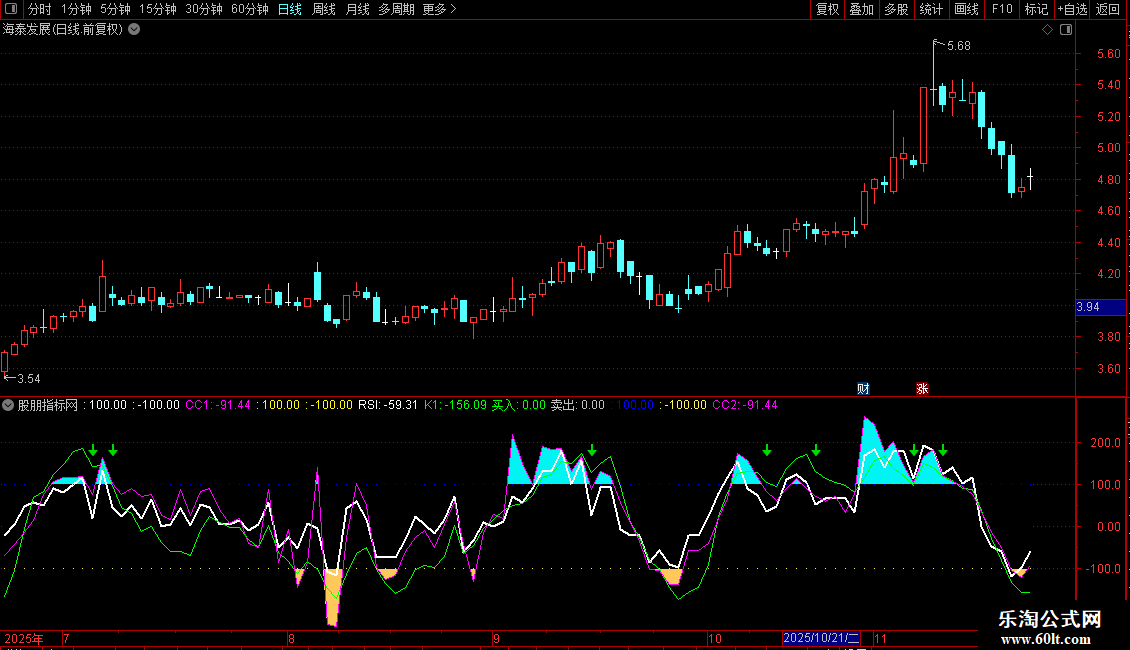Toggle the right side panel icon
The image size is (1130, 650).
(1066, 30)
